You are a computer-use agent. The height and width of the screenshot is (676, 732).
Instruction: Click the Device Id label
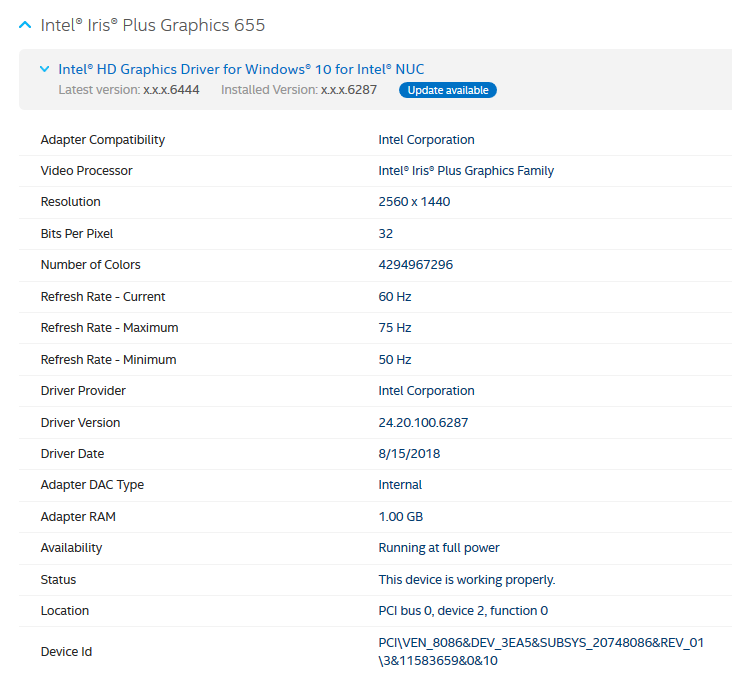66,652
